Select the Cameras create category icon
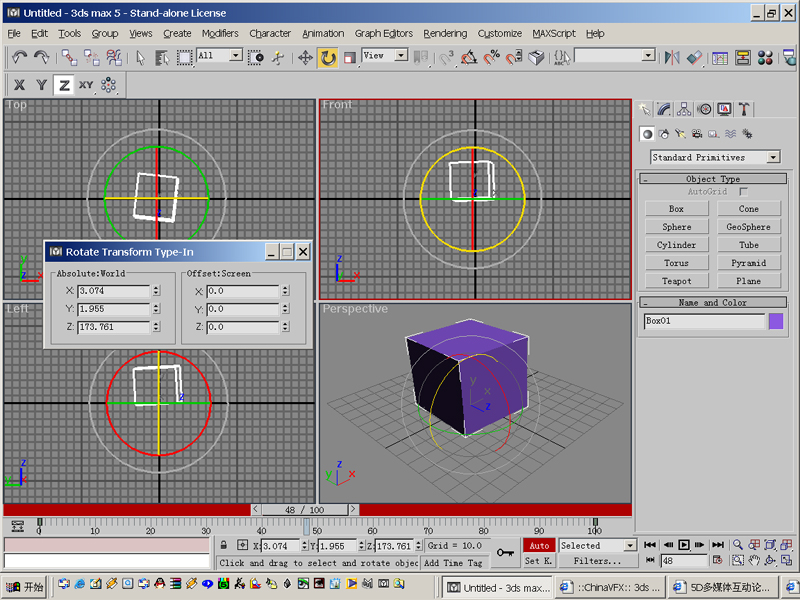This screenshot has width=800, height=600. pos(697,134)
